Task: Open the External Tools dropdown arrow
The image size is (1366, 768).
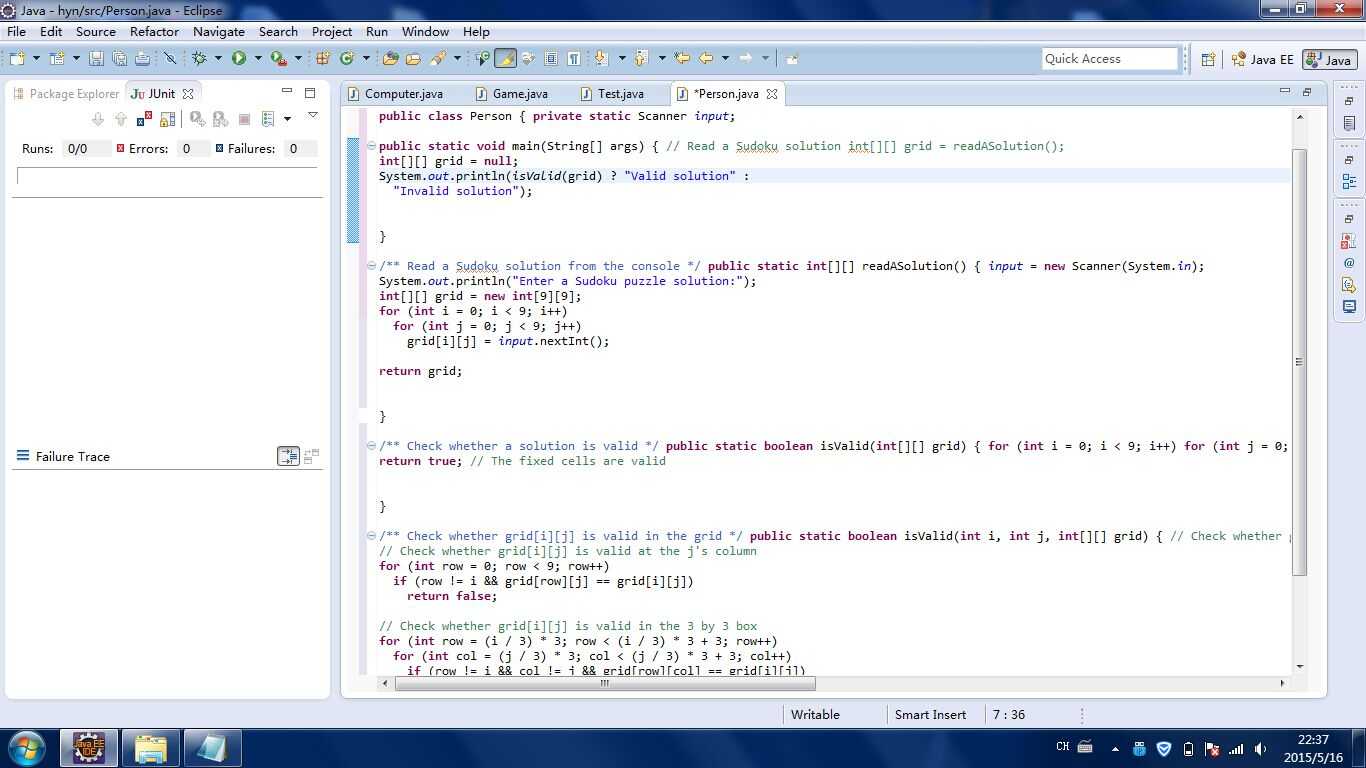Action: [x=298, y=59]
